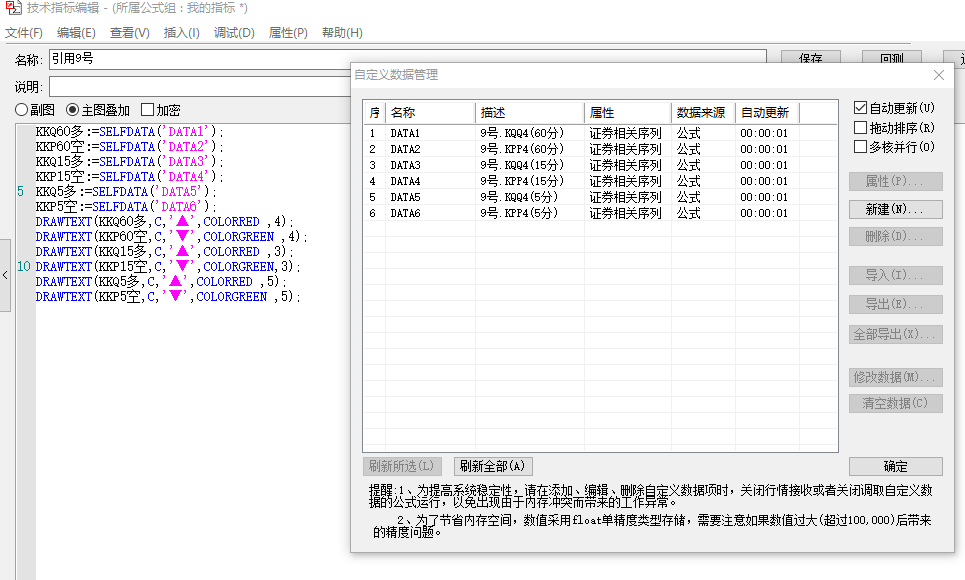Image resolution: width=965 pixels, height=580 pixels.
Task: Toggle the 多核并行(O) checkbox
Action: tap(860, 147)
